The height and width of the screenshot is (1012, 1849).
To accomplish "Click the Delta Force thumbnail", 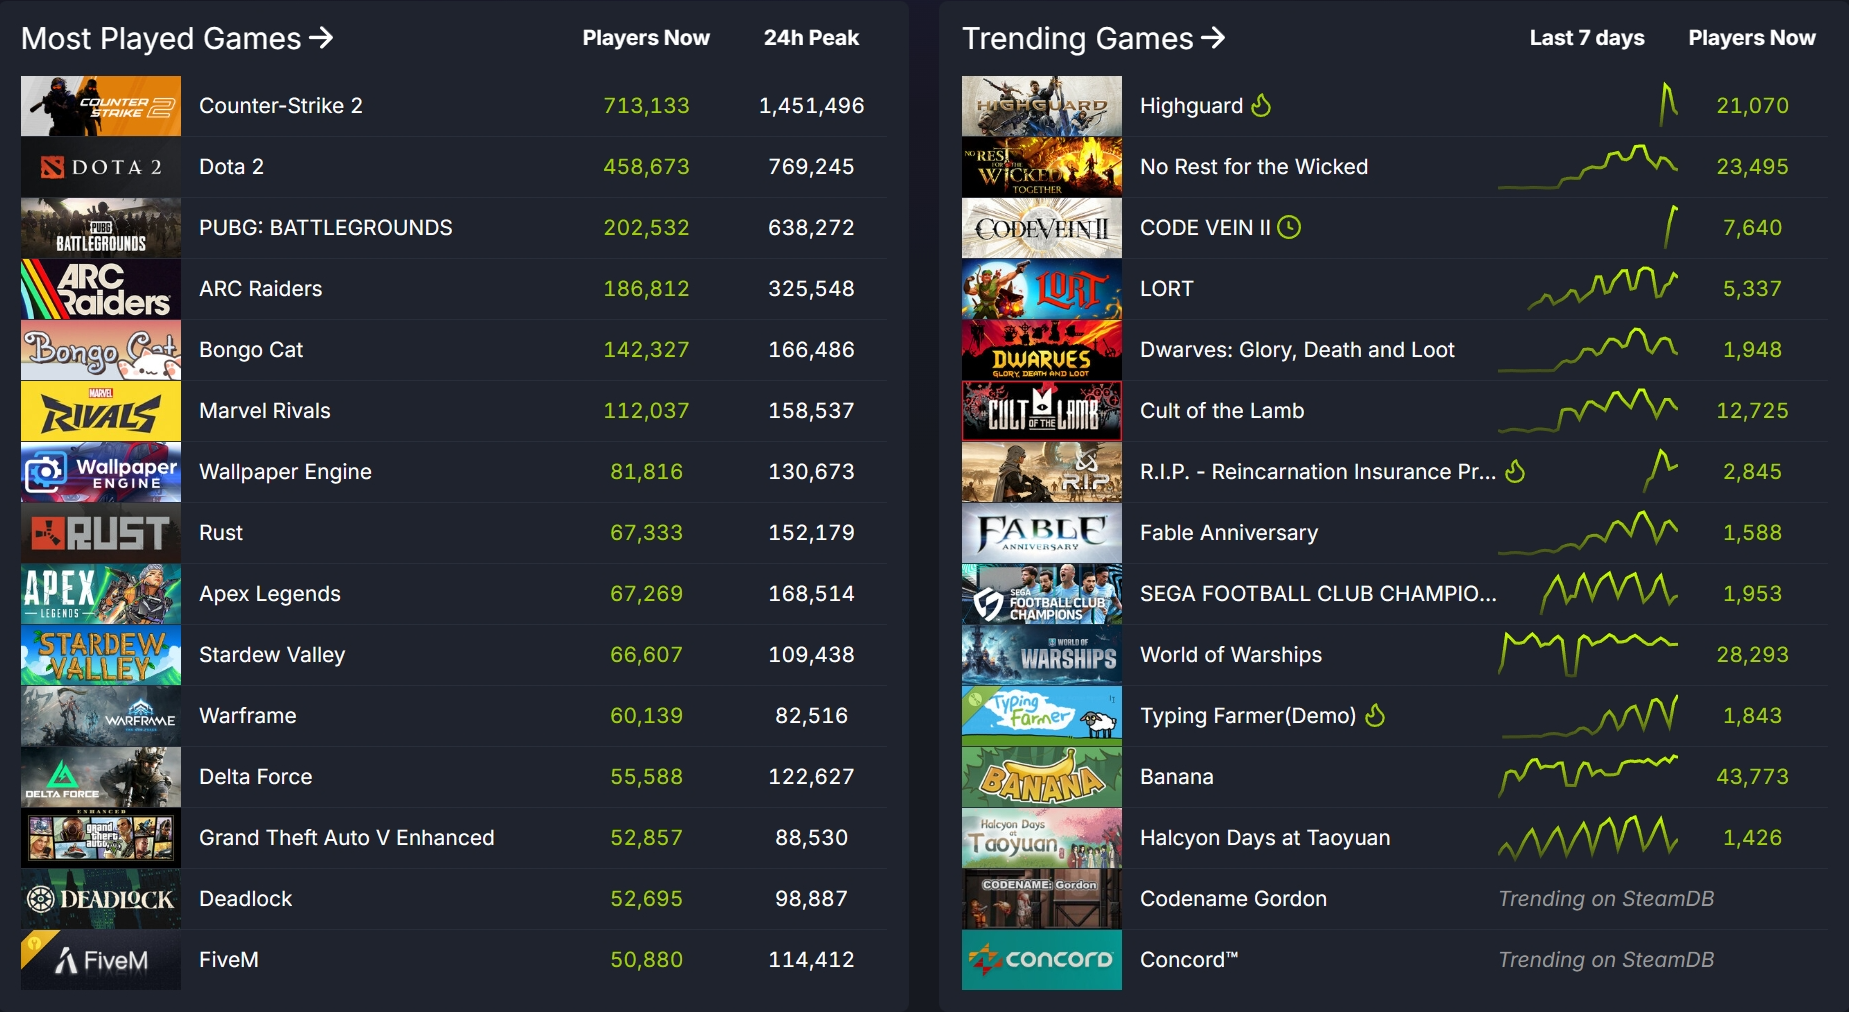I will (101, 777).
